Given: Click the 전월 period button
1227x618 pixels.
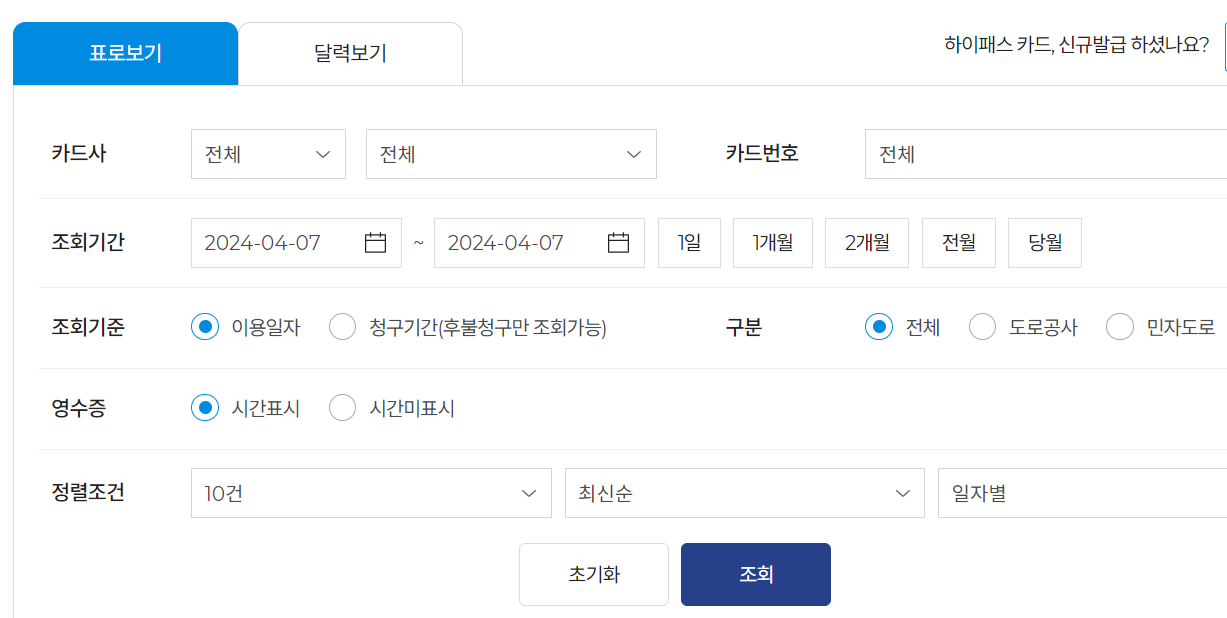Looking at the screenshot, I should point(958,242).
